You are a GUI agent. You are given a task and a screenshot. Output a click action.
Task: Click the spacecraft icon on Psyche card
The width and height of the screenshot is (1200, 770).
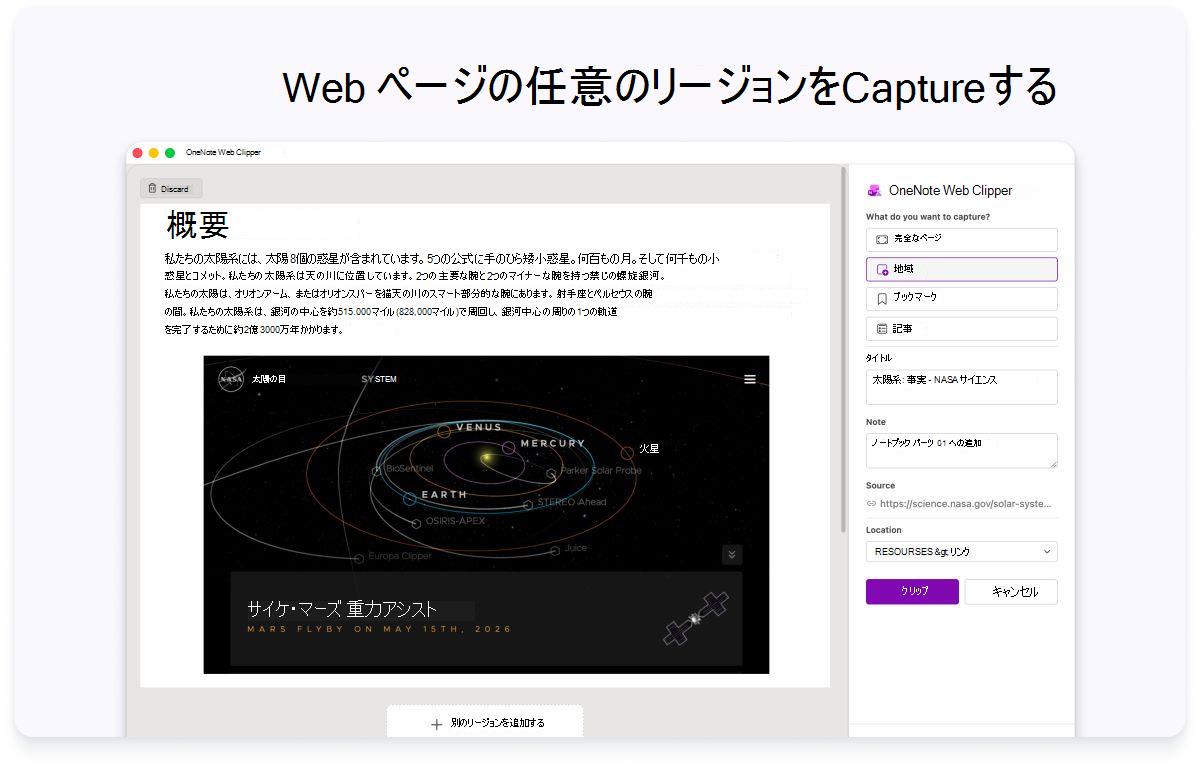[x=695, y=619]
